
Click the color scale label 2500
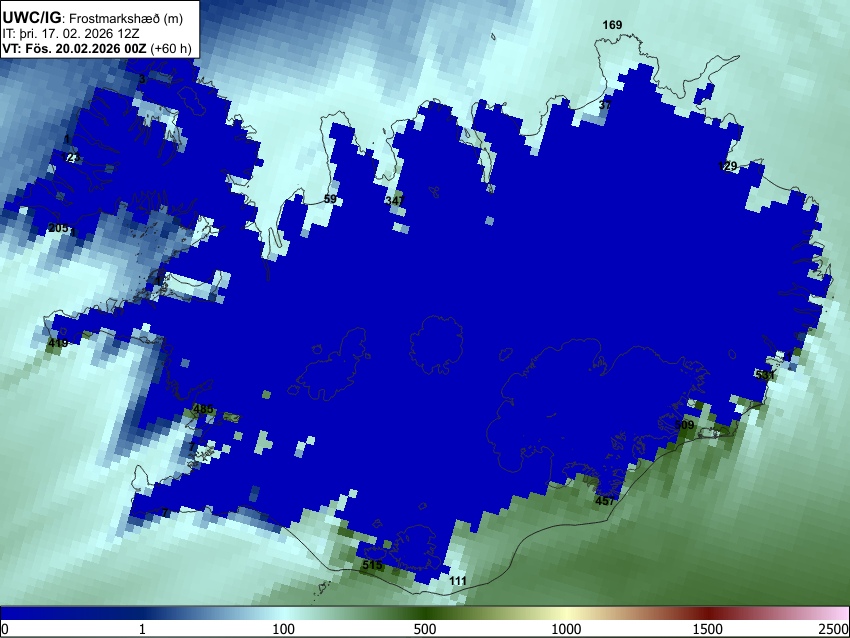(x=834, y=629)
